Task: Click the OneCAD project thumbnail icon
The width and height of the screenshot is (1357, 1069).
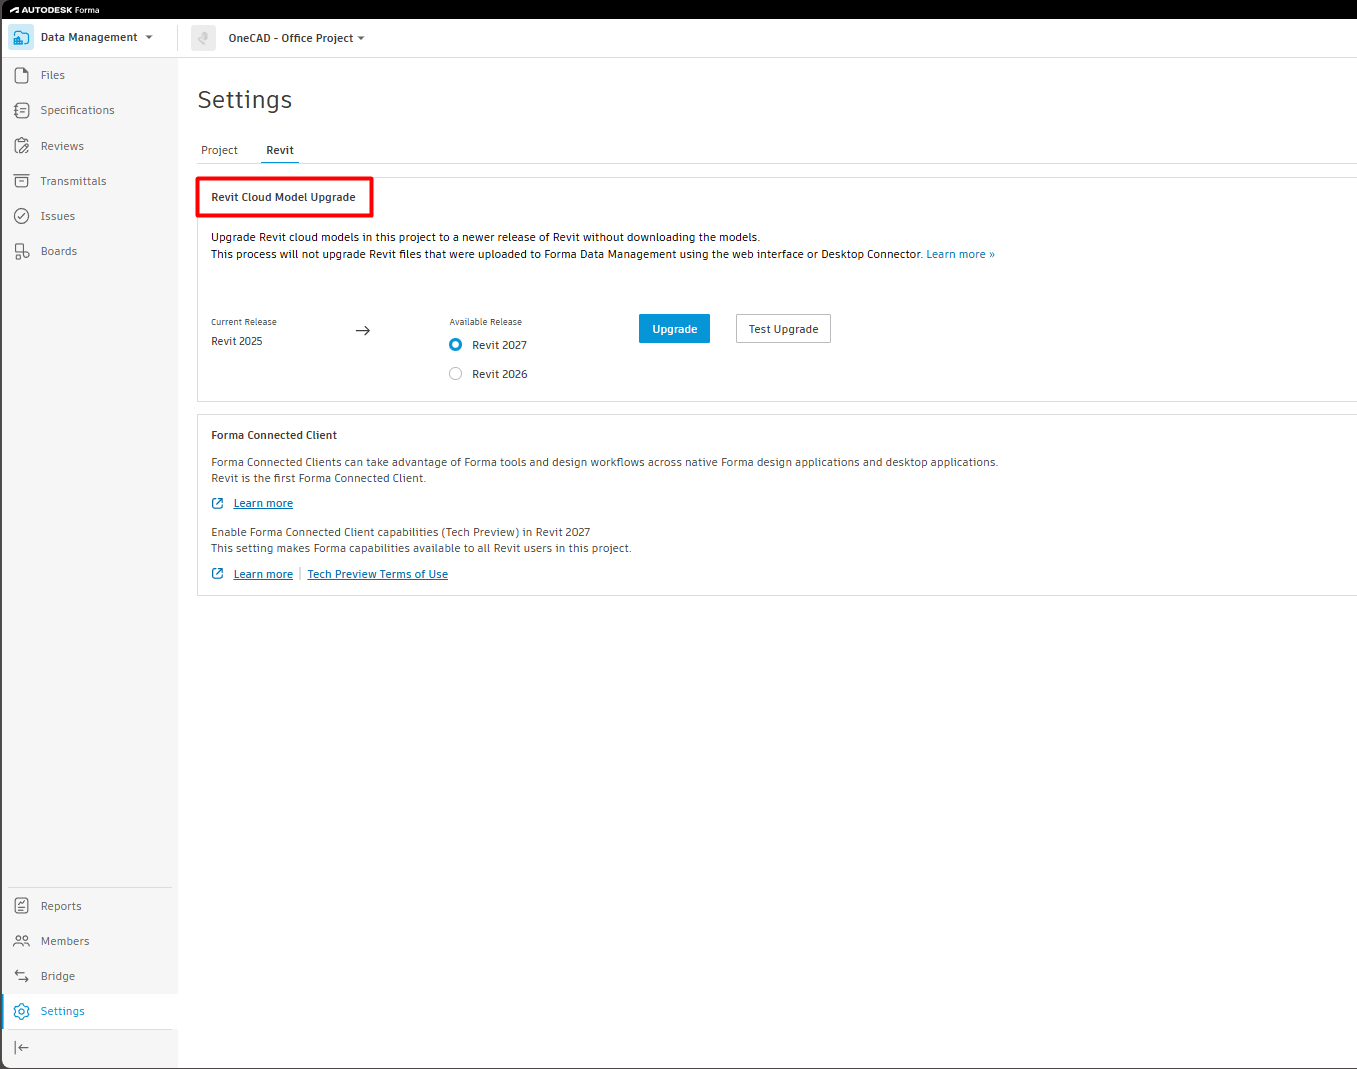Action: (203, 38)
